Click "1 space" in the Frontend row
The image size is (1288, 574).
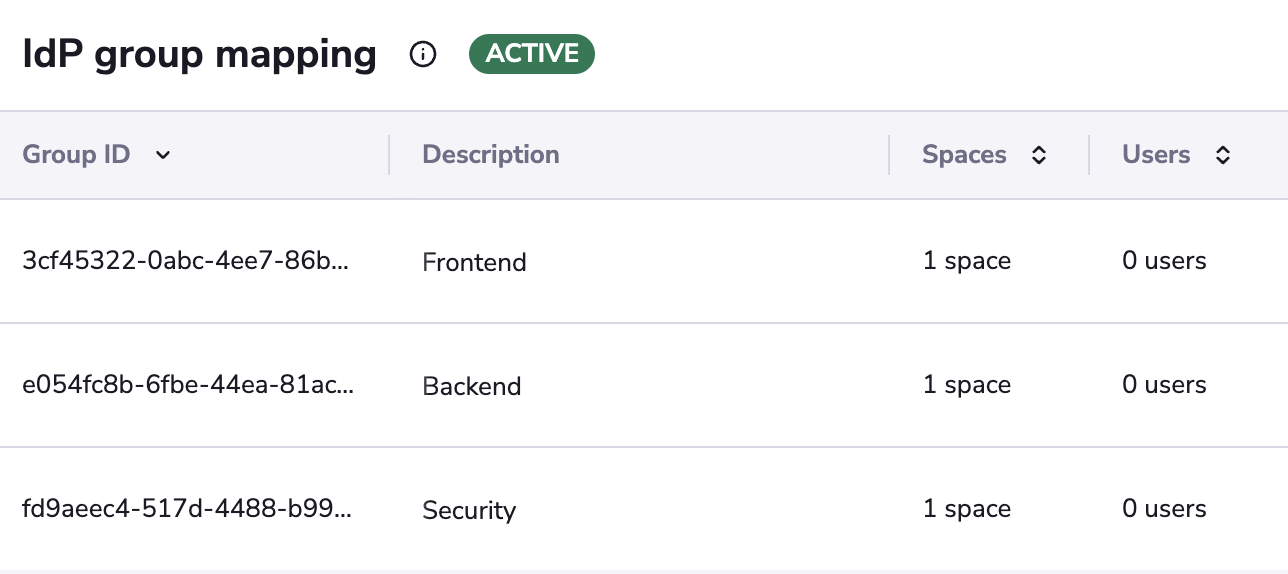(966, 261)
